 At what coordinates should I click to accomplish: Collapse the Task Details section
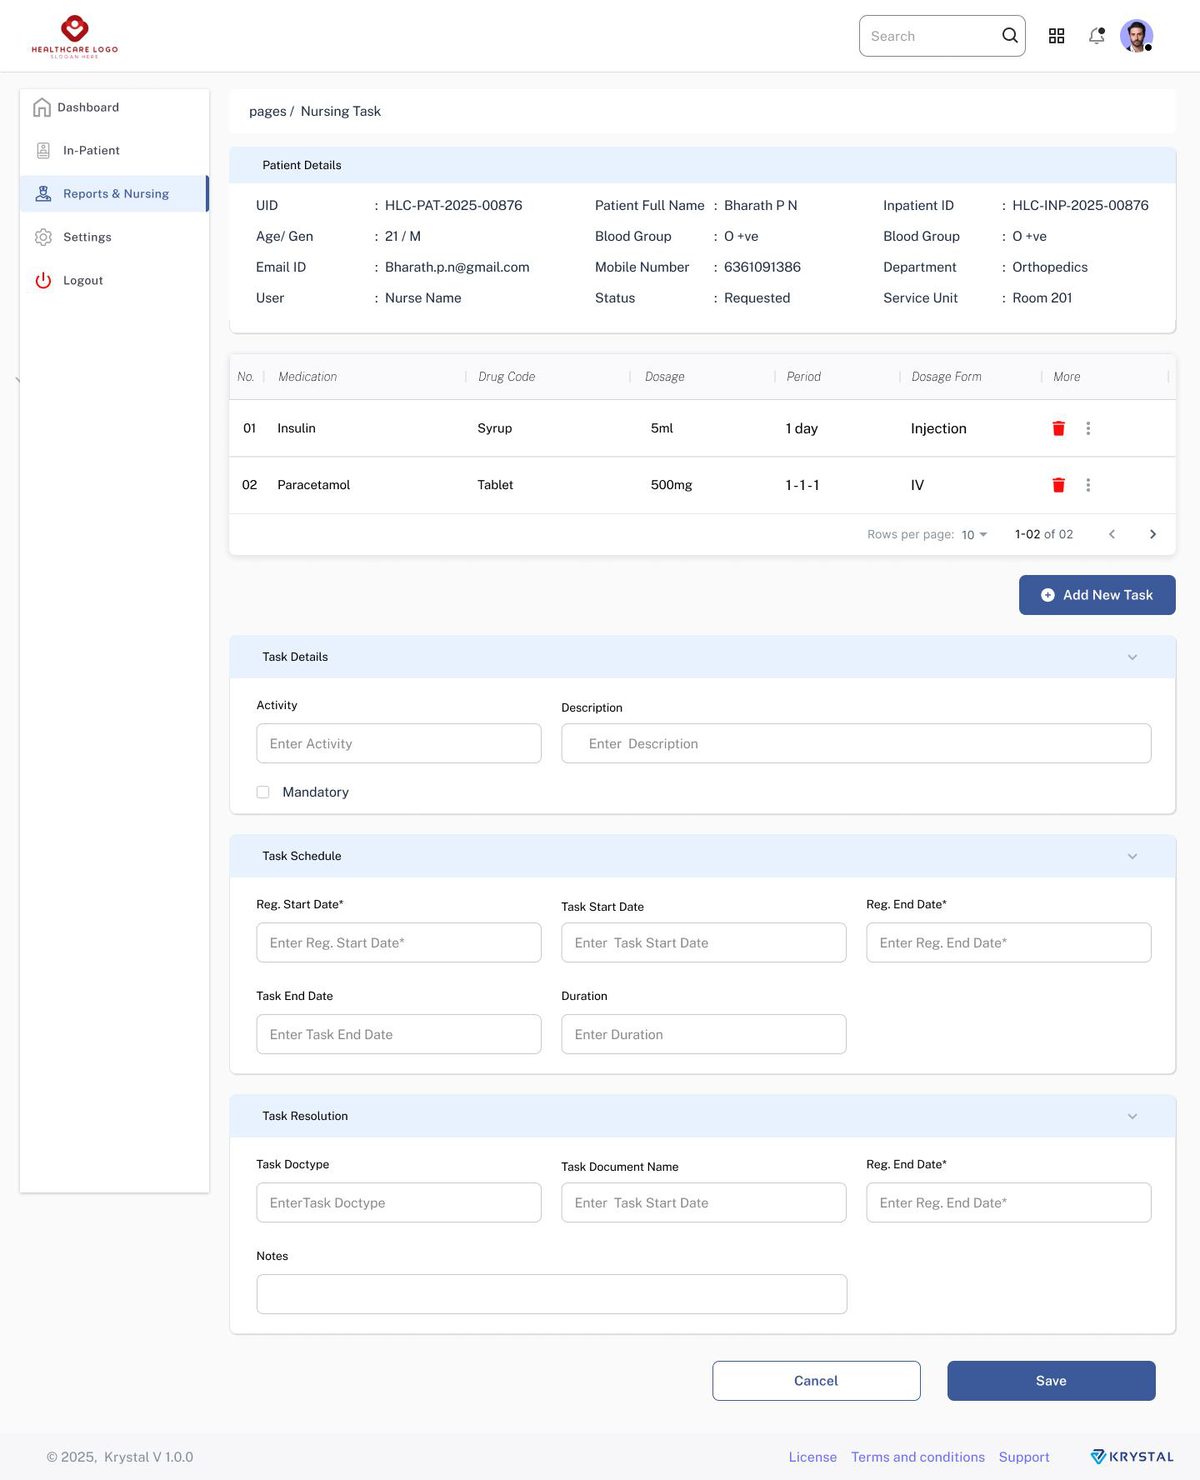(1132, 657)
